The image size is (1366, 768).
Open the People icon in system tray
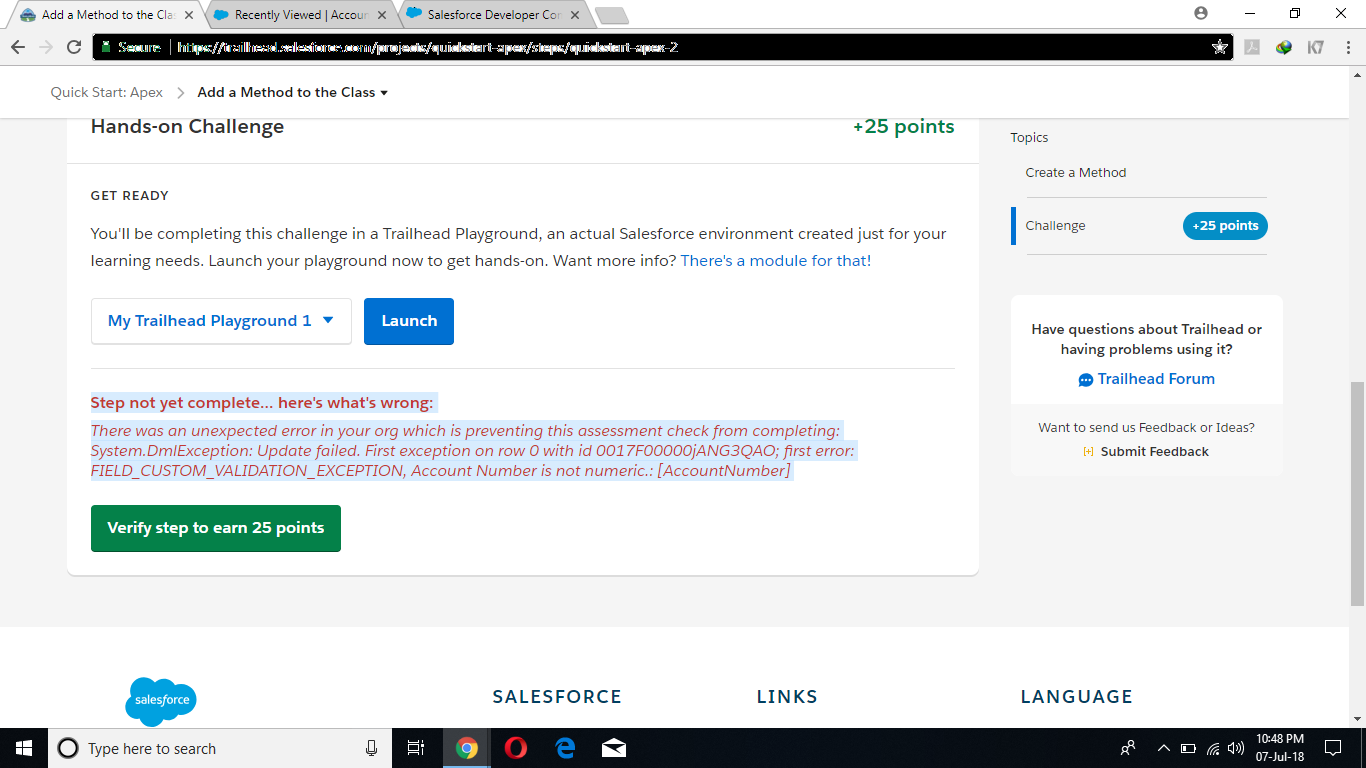1128,748
